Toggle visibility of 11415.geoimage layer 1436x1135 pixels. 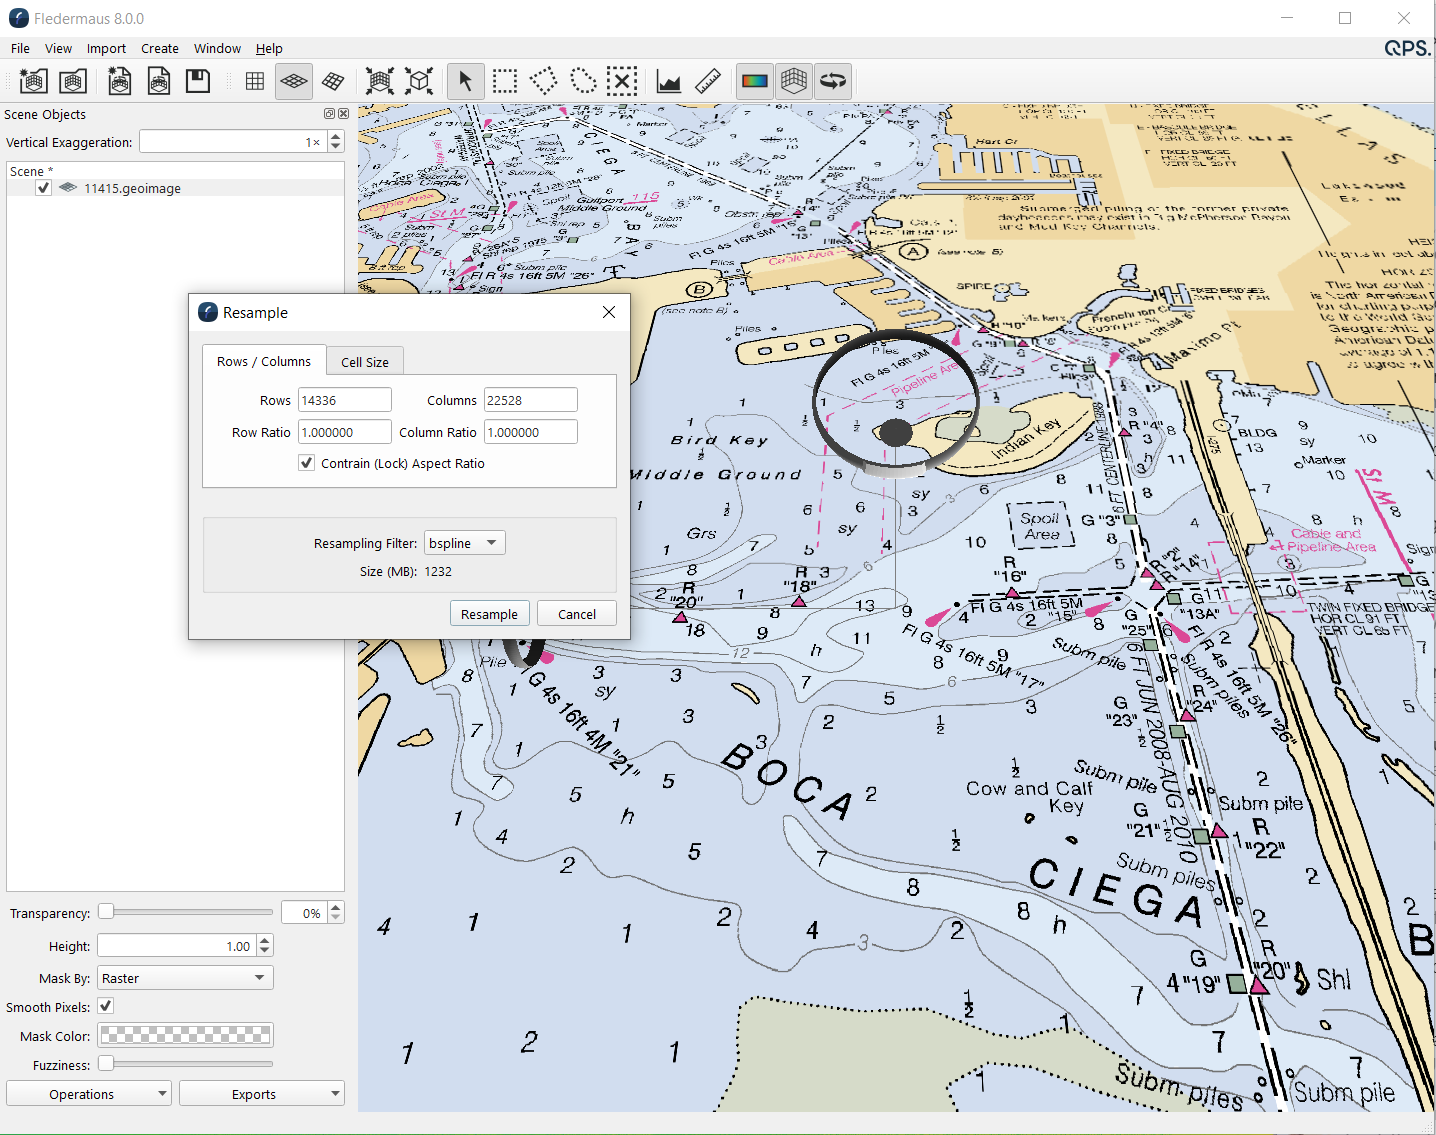point(43,188)
